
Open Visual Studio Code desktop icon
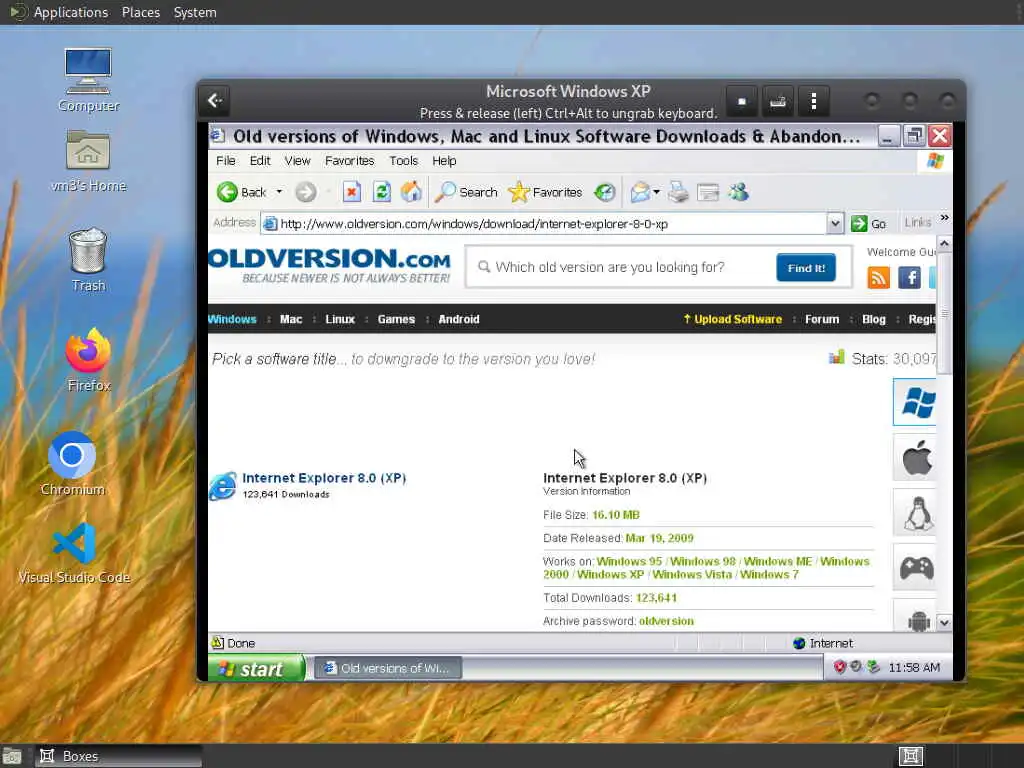74,554
